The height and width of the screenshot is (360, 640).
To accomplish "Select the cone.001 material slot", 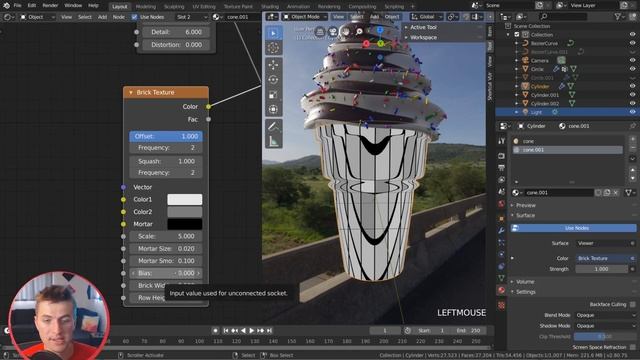I will coord(567,150).
